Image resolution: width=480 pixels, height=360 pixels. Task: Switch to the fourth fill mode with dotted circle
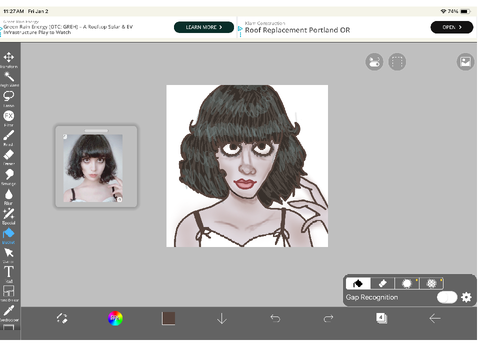[x=432, y=283]
